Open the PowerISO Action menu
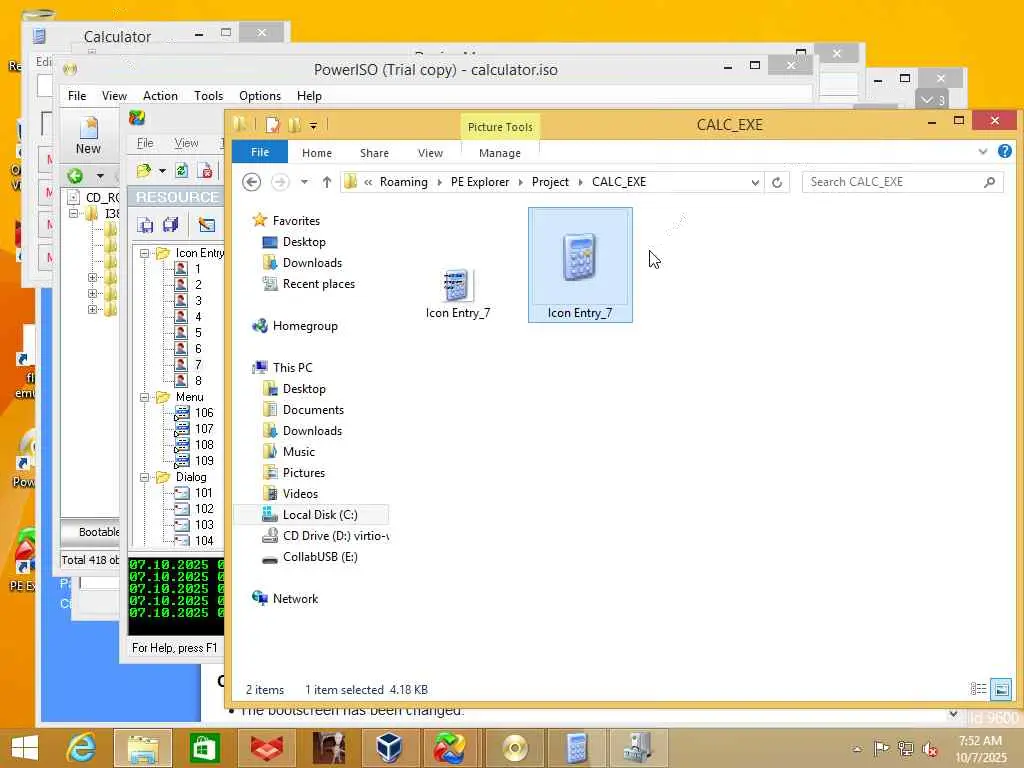This screenshot has width=1024, height=768. (160, 95)
